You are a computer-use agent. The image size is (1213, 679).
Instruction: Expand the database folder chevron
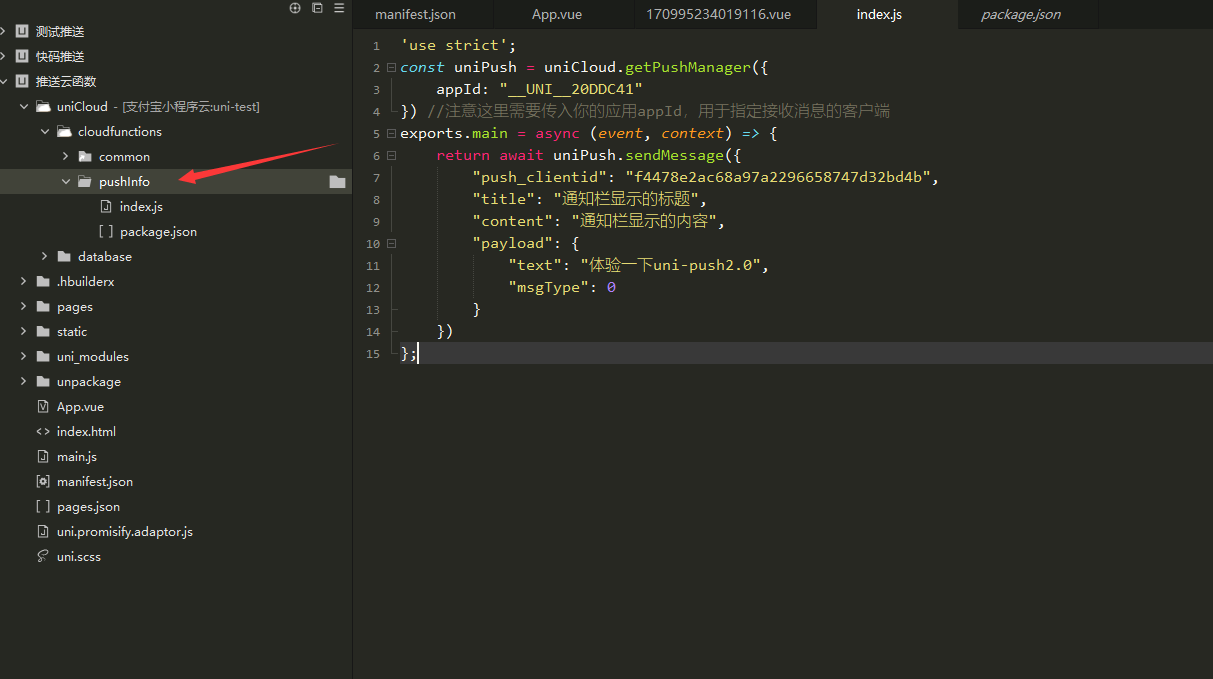[x=44, y=257]
